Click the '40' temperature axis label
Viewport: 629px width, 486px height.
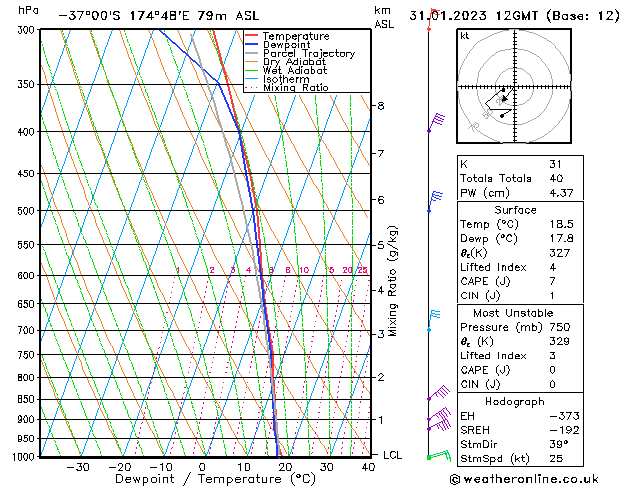coord(368,468)
